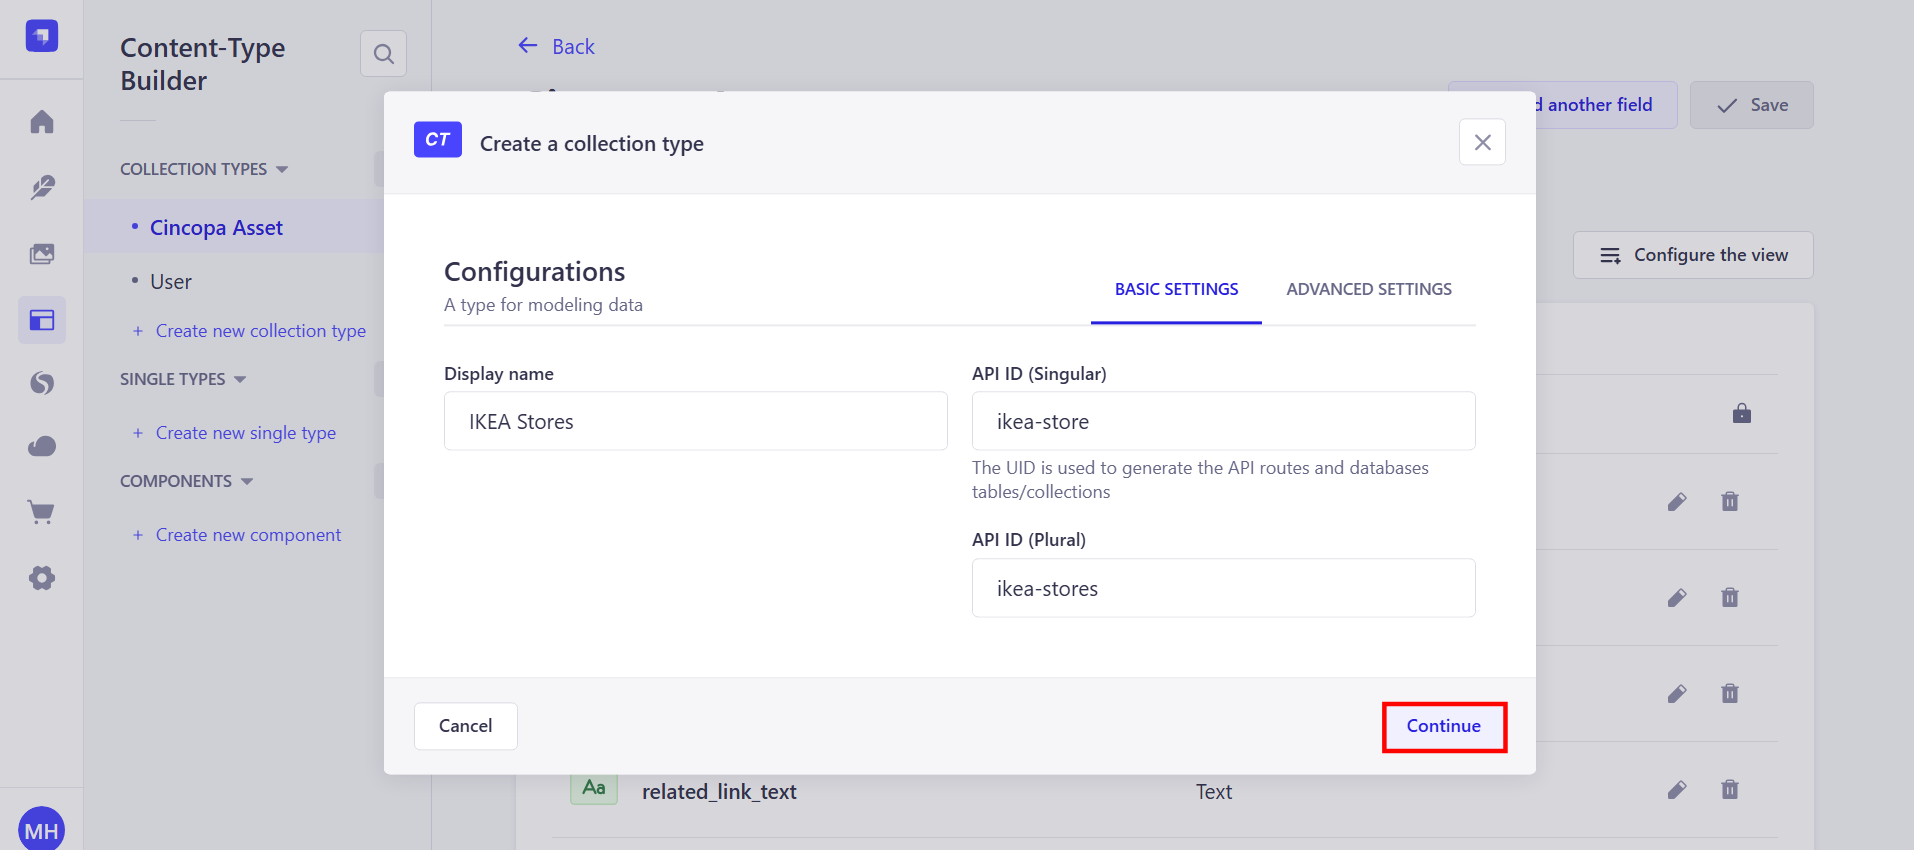This screenshot has height=850, width=1914.
Task: Click the Cancel button
Action: tap(466, 726)
